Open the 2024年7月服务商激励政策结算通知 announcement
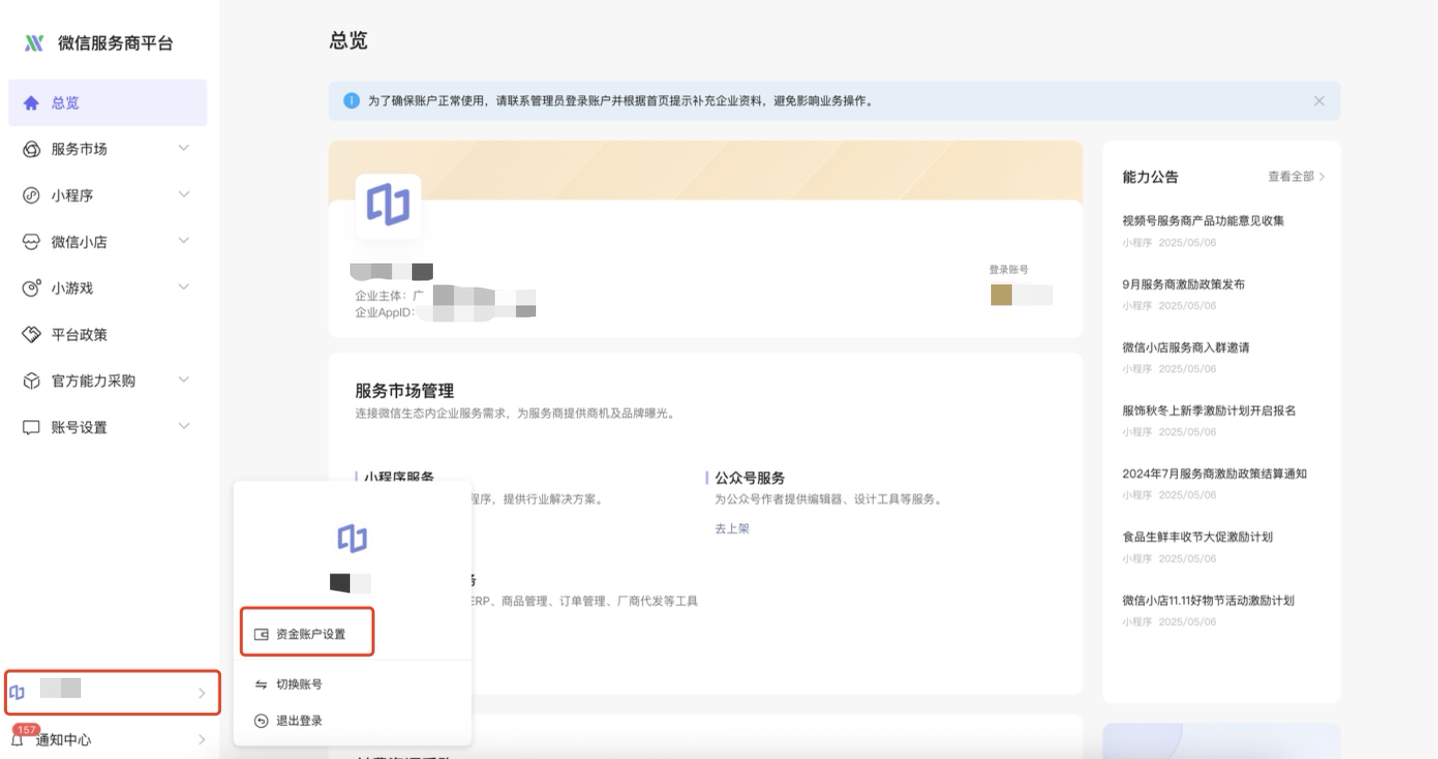The image size is (1438, 759). [1215, 474]
